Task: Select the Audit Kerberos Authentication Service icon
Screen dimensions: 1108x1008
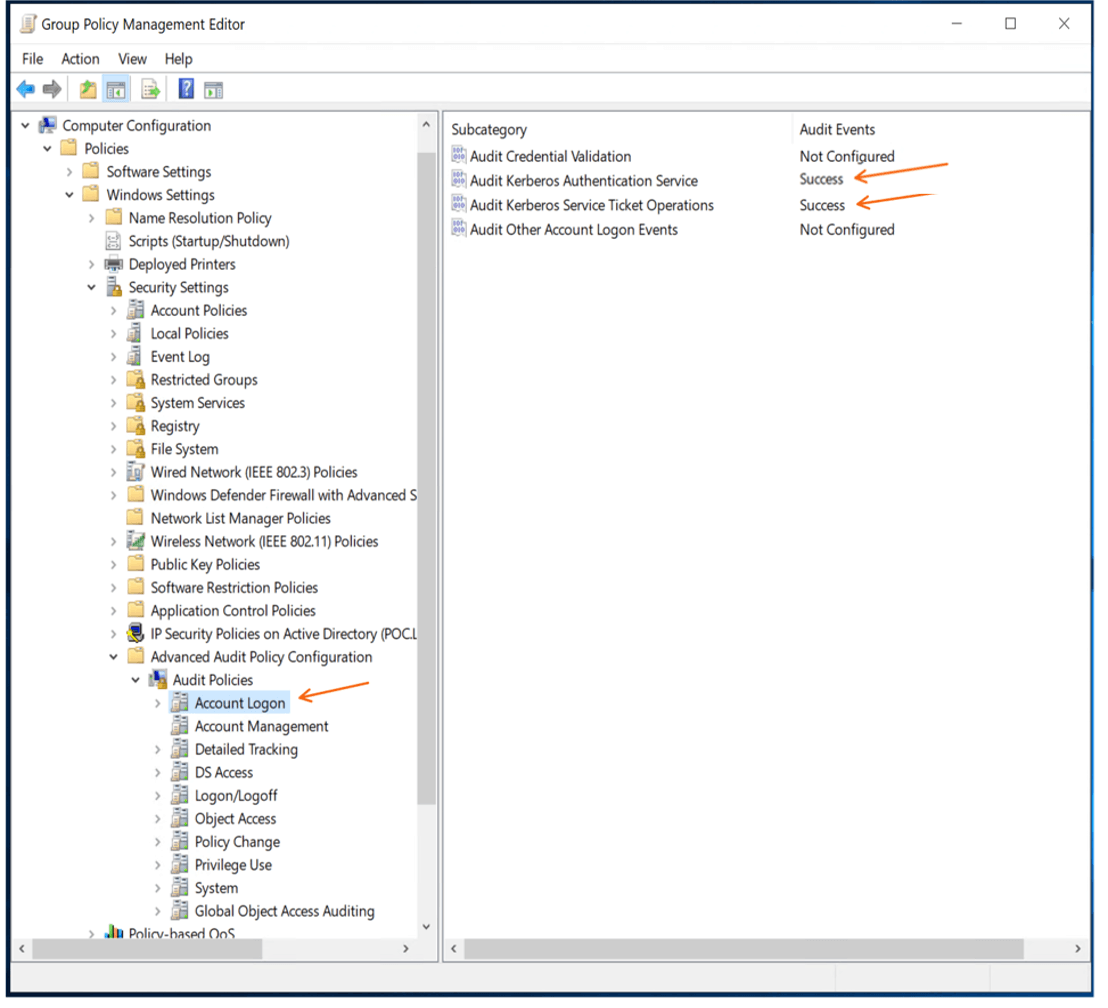Action: [459, 180]
